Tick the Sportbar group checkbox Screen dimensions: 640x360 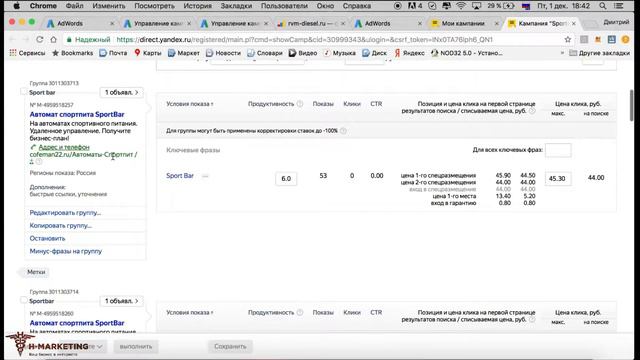[24, 300]
